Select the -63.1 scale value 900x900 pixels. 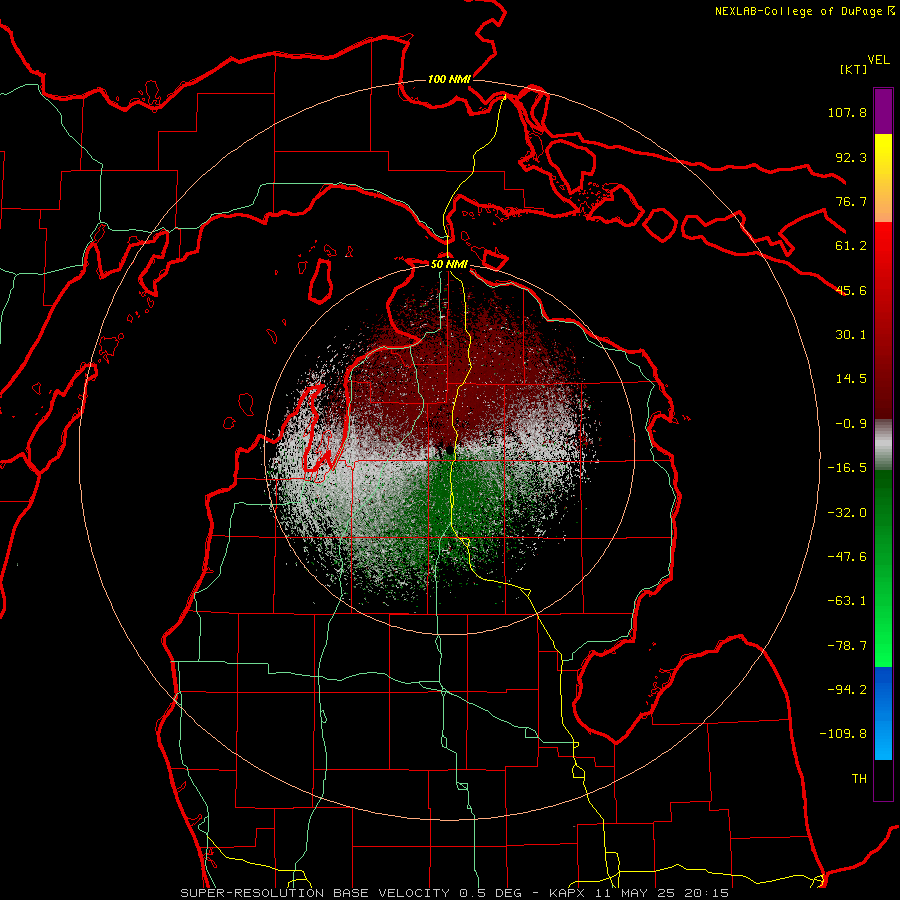coord(847,601)
